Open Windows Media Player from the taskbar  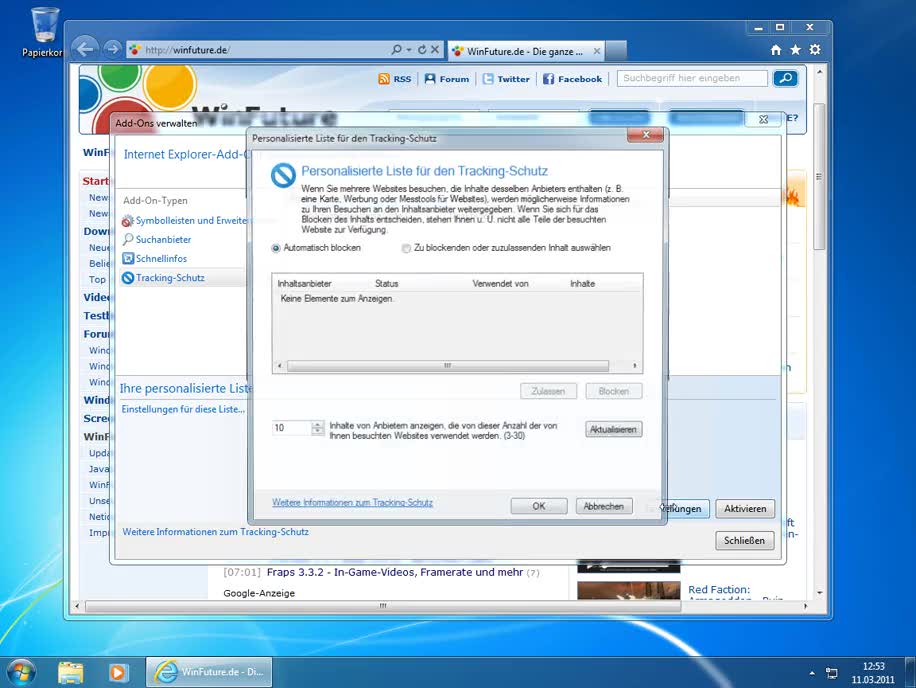[x=117, y=672]
